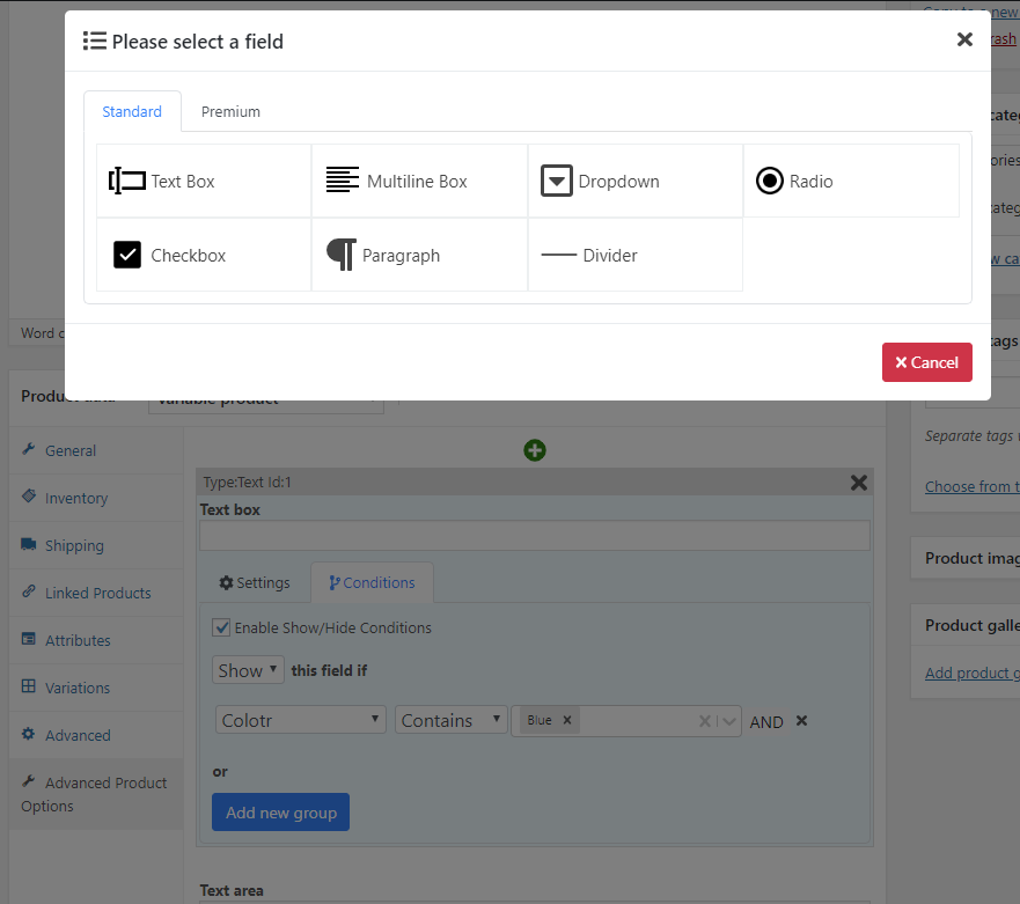
Task: Click inside the Text box input field
Action: [x=534, y=535]
